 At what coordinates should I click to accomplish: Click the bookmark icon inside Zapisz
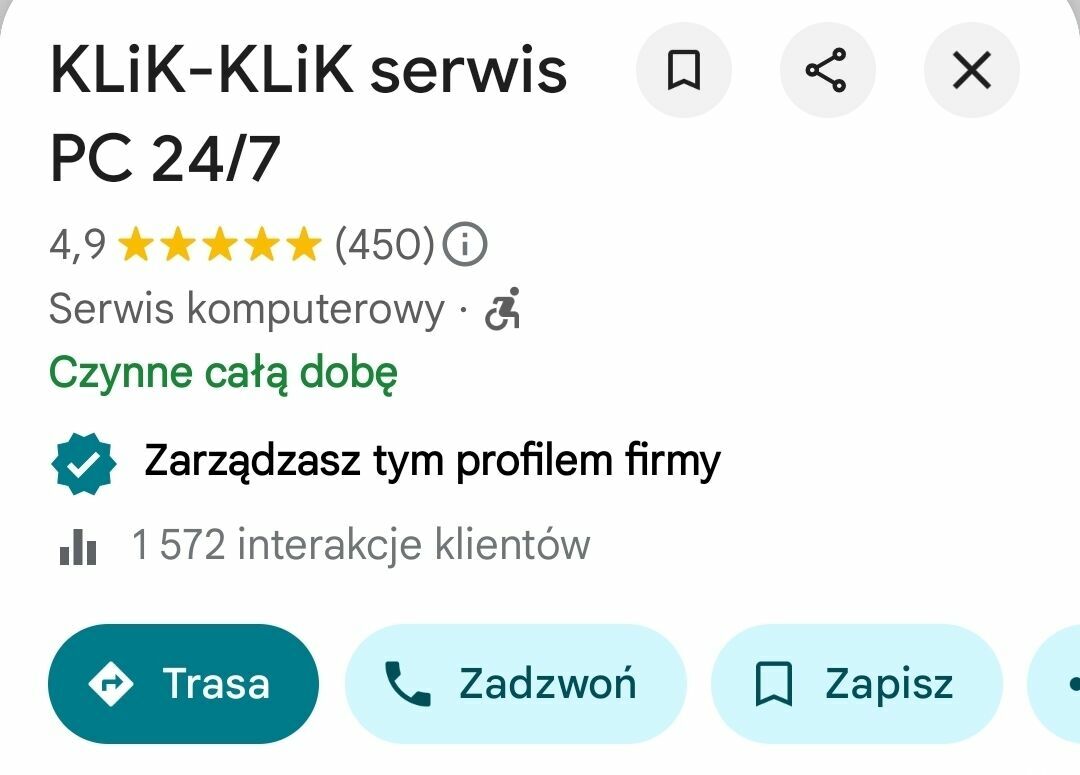coord(774,684)
